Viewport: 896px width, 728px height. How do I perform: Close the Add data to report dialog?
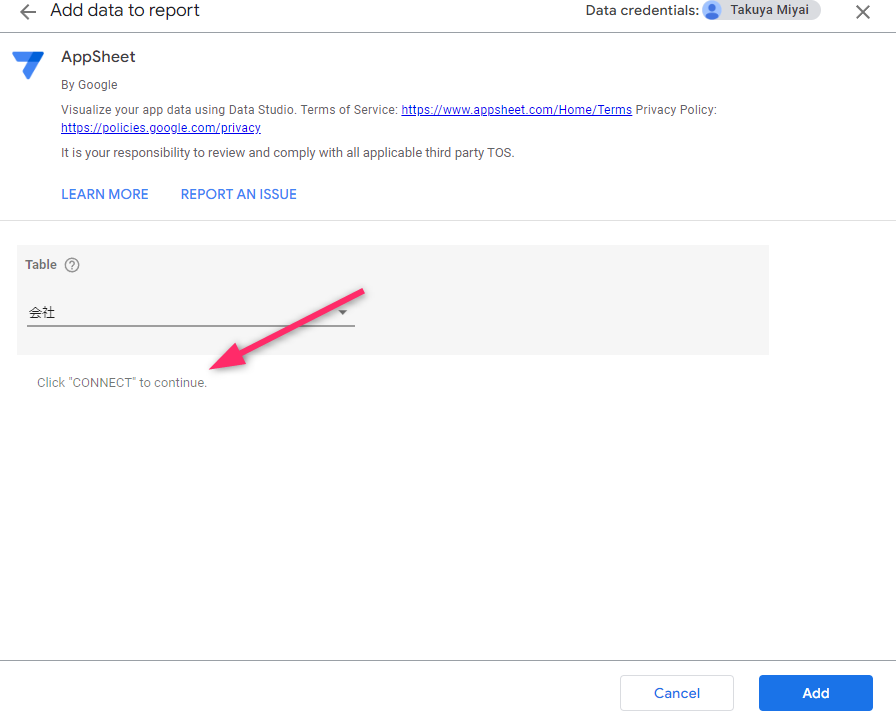862,12
